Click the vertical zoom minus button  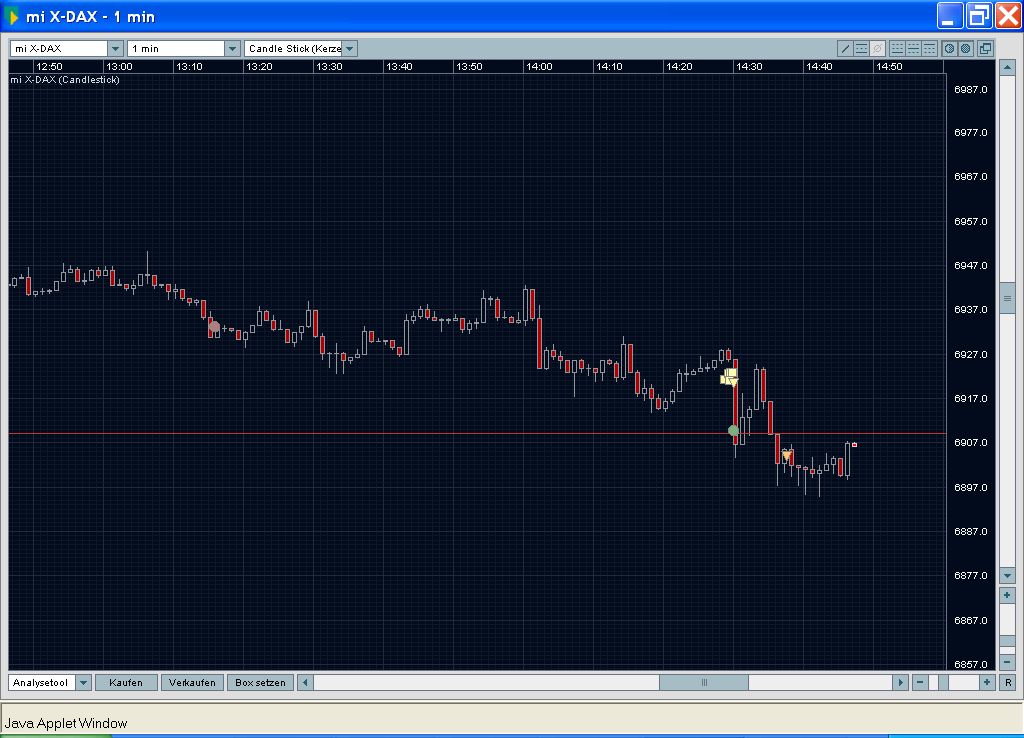coord(1007,662)
